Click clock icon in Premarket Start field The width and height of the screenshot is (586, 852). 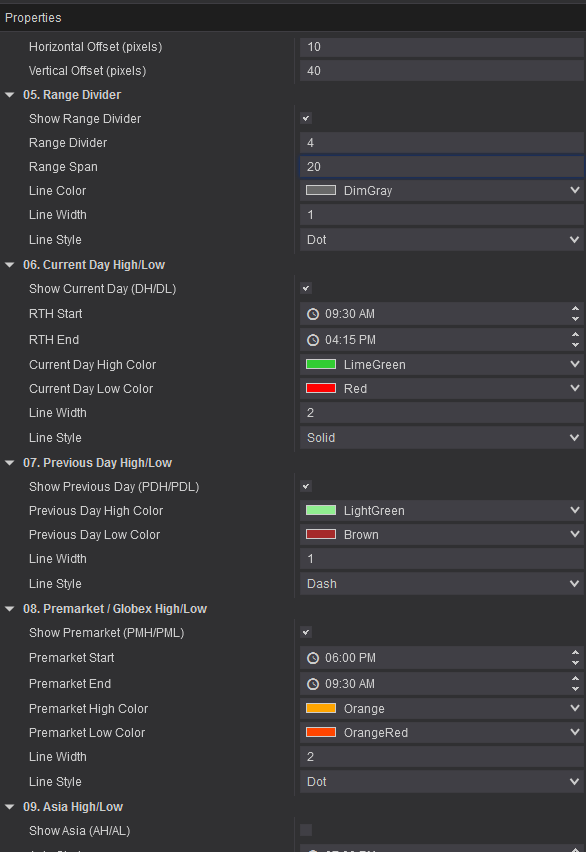(313, 658)
